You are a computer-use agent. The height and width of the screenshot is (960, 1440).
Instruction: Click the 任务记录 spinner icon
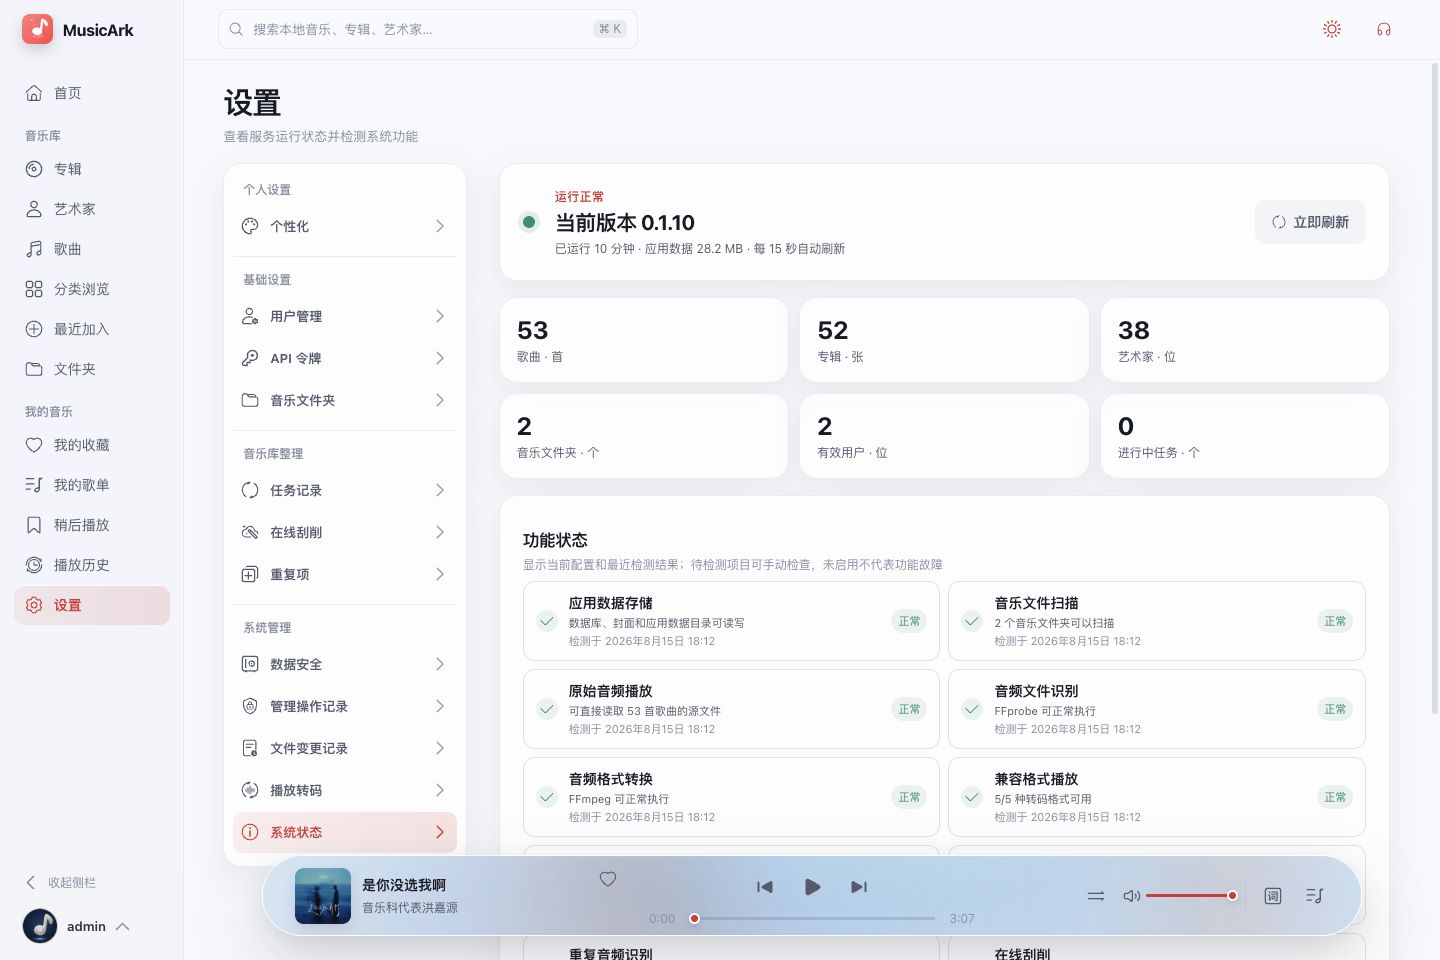[250, 490]
